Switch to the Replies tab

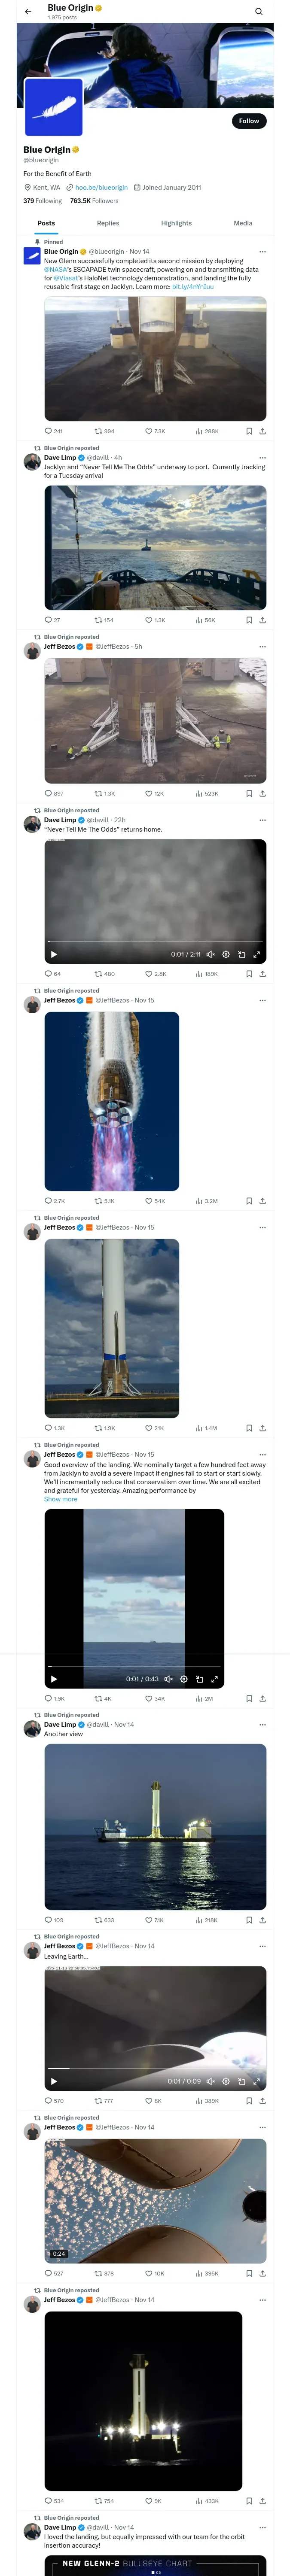coord(108,223)
